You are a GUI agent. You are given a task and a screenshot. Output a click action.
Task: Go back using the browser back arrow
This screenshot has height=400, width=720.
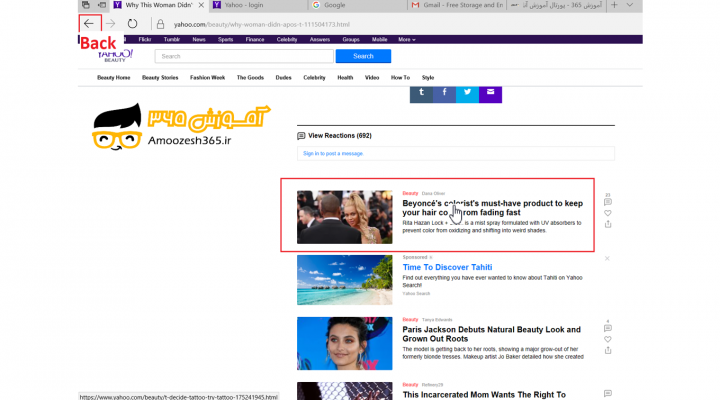click(x=89, y=24)
